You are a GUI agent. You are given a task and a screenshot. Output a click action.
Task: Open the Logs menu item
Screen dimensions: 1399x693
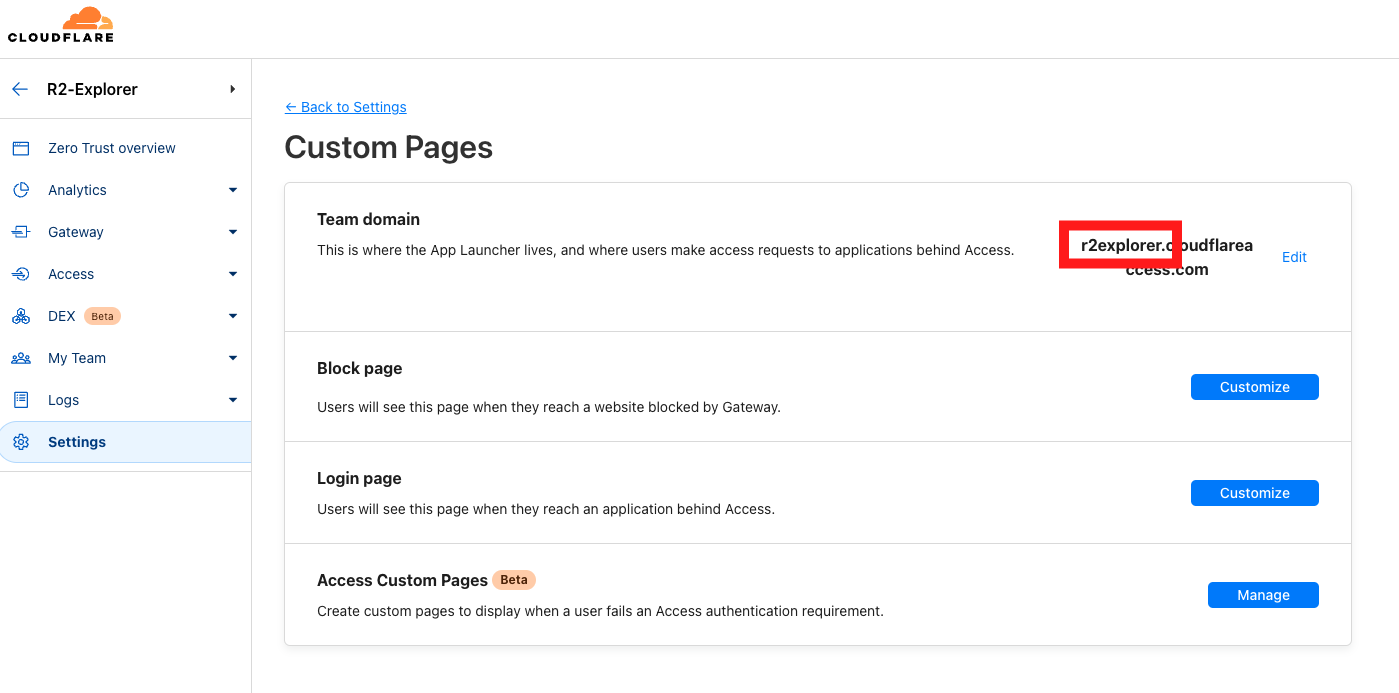coord(63,400)
